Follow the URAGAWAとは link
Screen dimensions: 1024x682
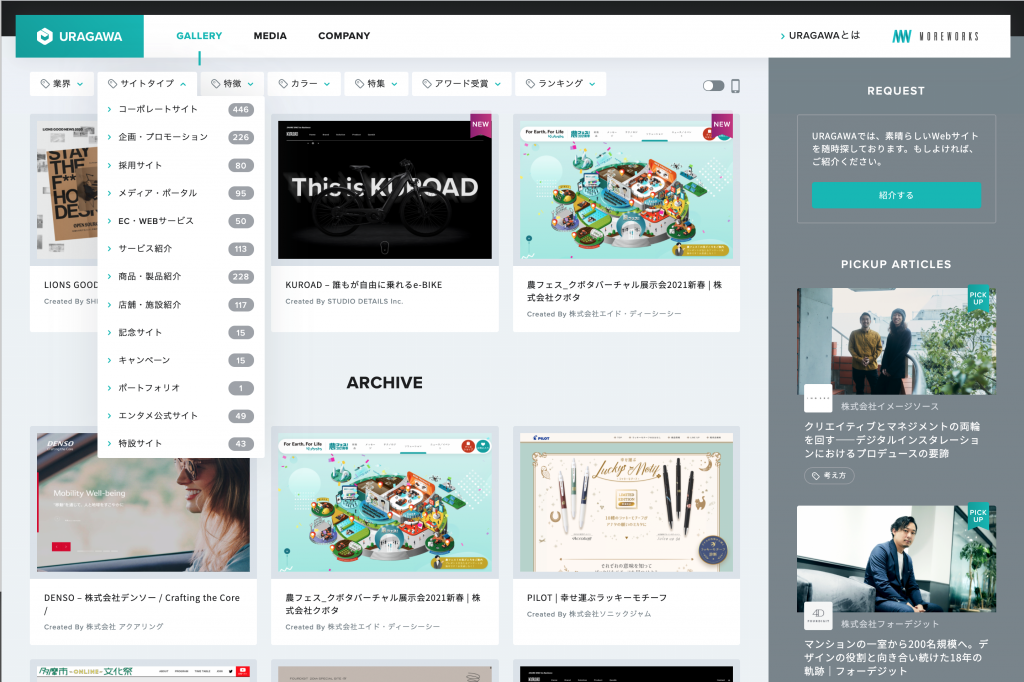(820, 36)
